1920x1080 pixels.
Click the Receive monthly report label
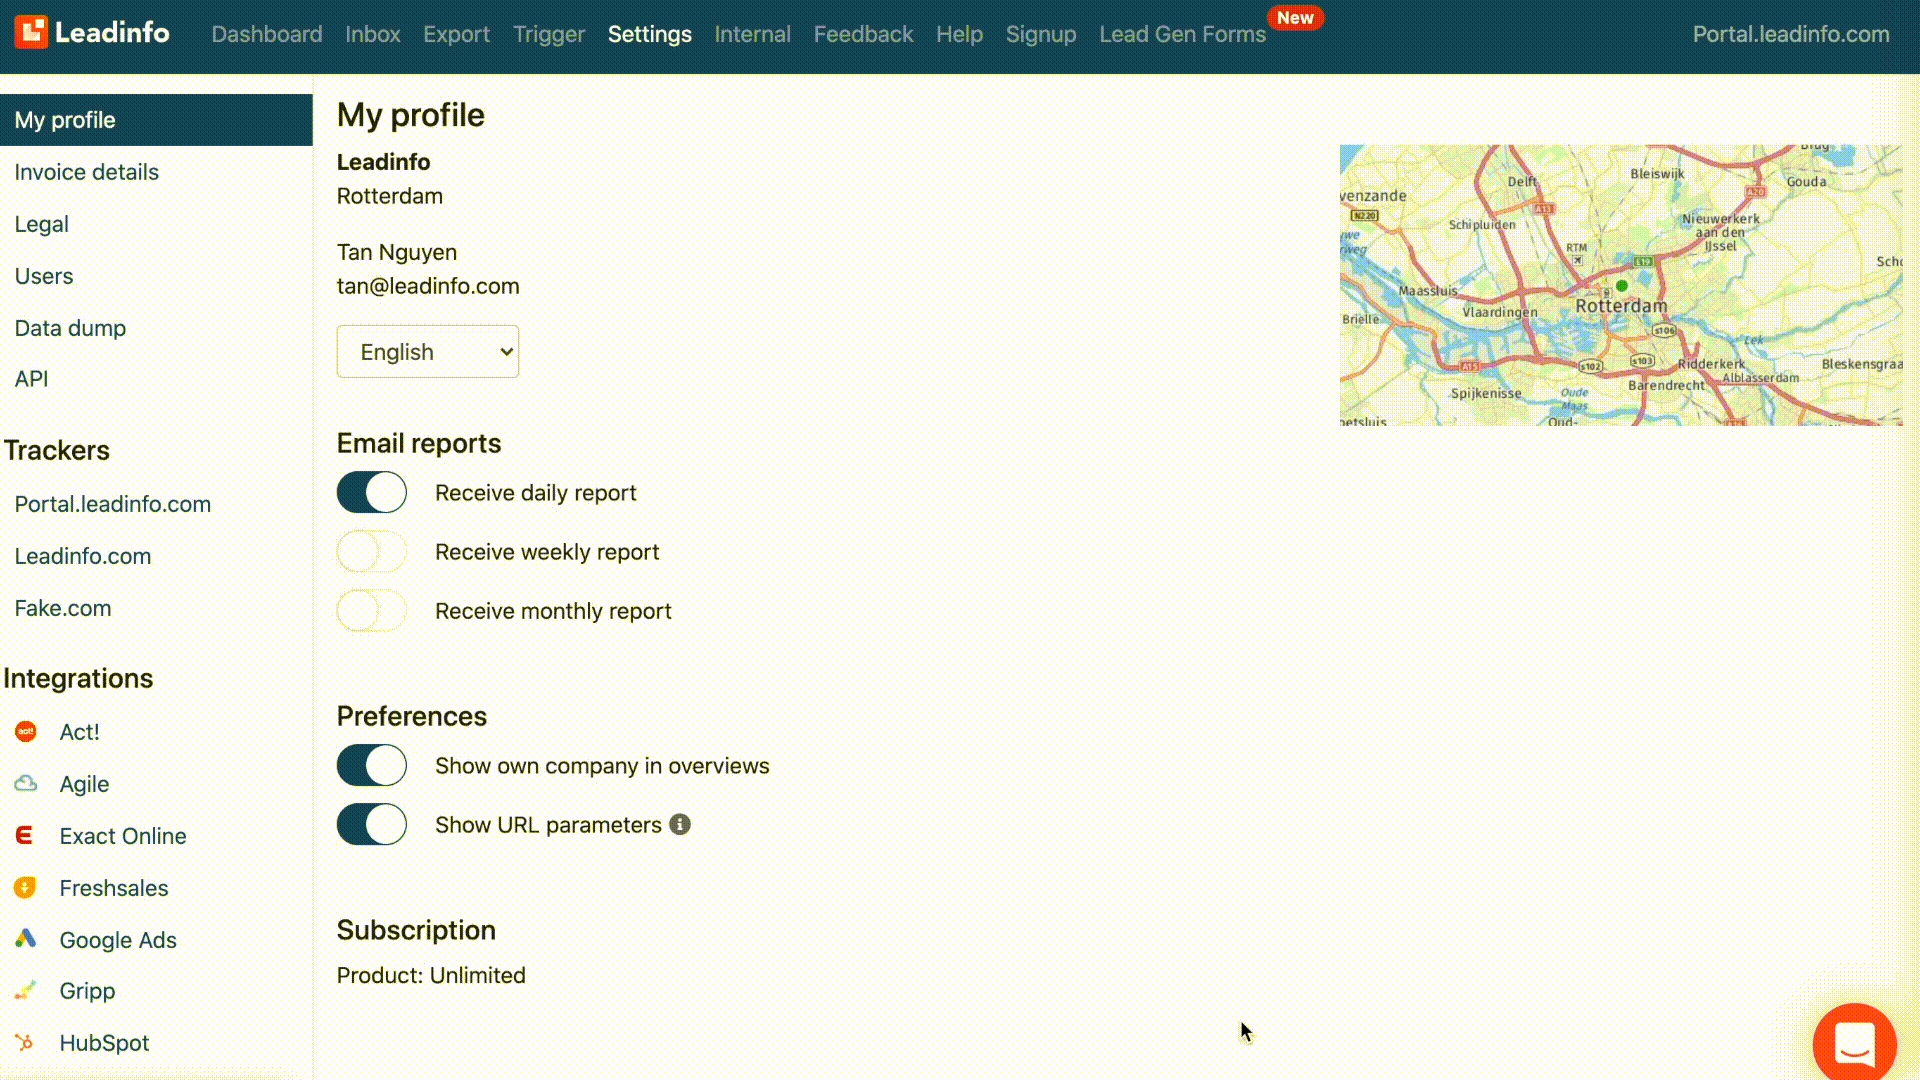pos(553,611)
